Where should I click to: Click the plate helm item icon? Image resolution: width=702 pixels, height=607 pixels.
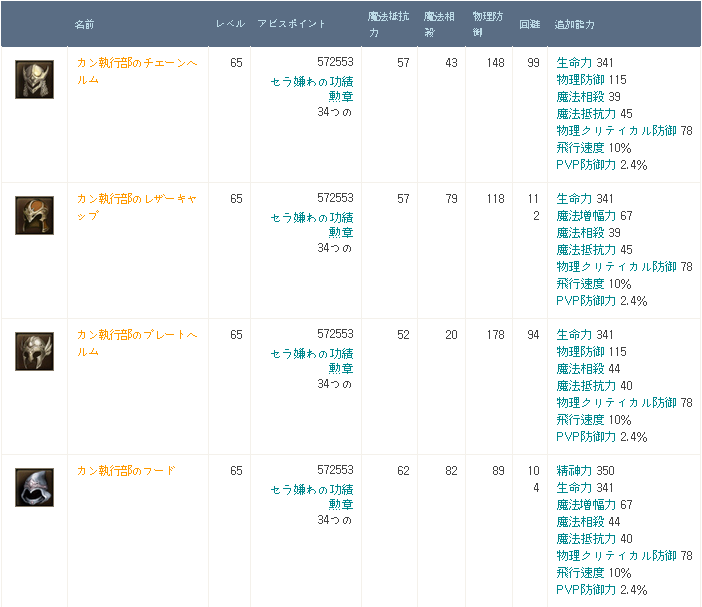[x=34, y=351]
